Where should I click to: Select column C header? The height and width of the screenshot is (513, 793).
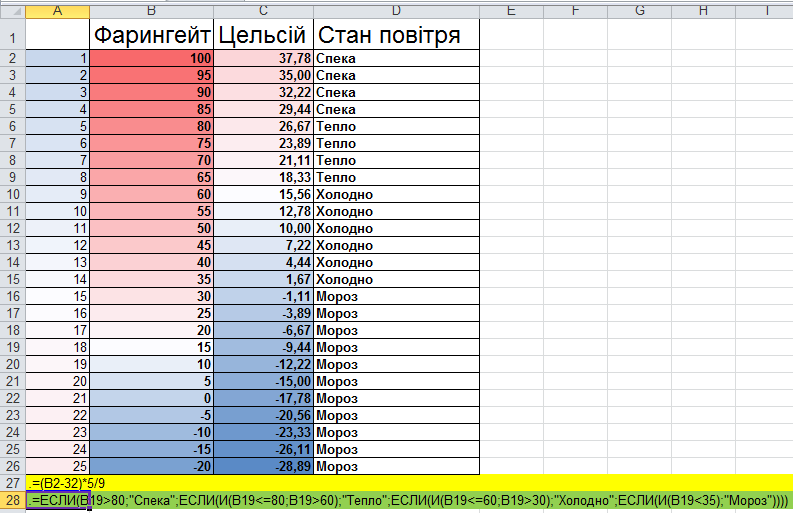click(x=263, y=12)
